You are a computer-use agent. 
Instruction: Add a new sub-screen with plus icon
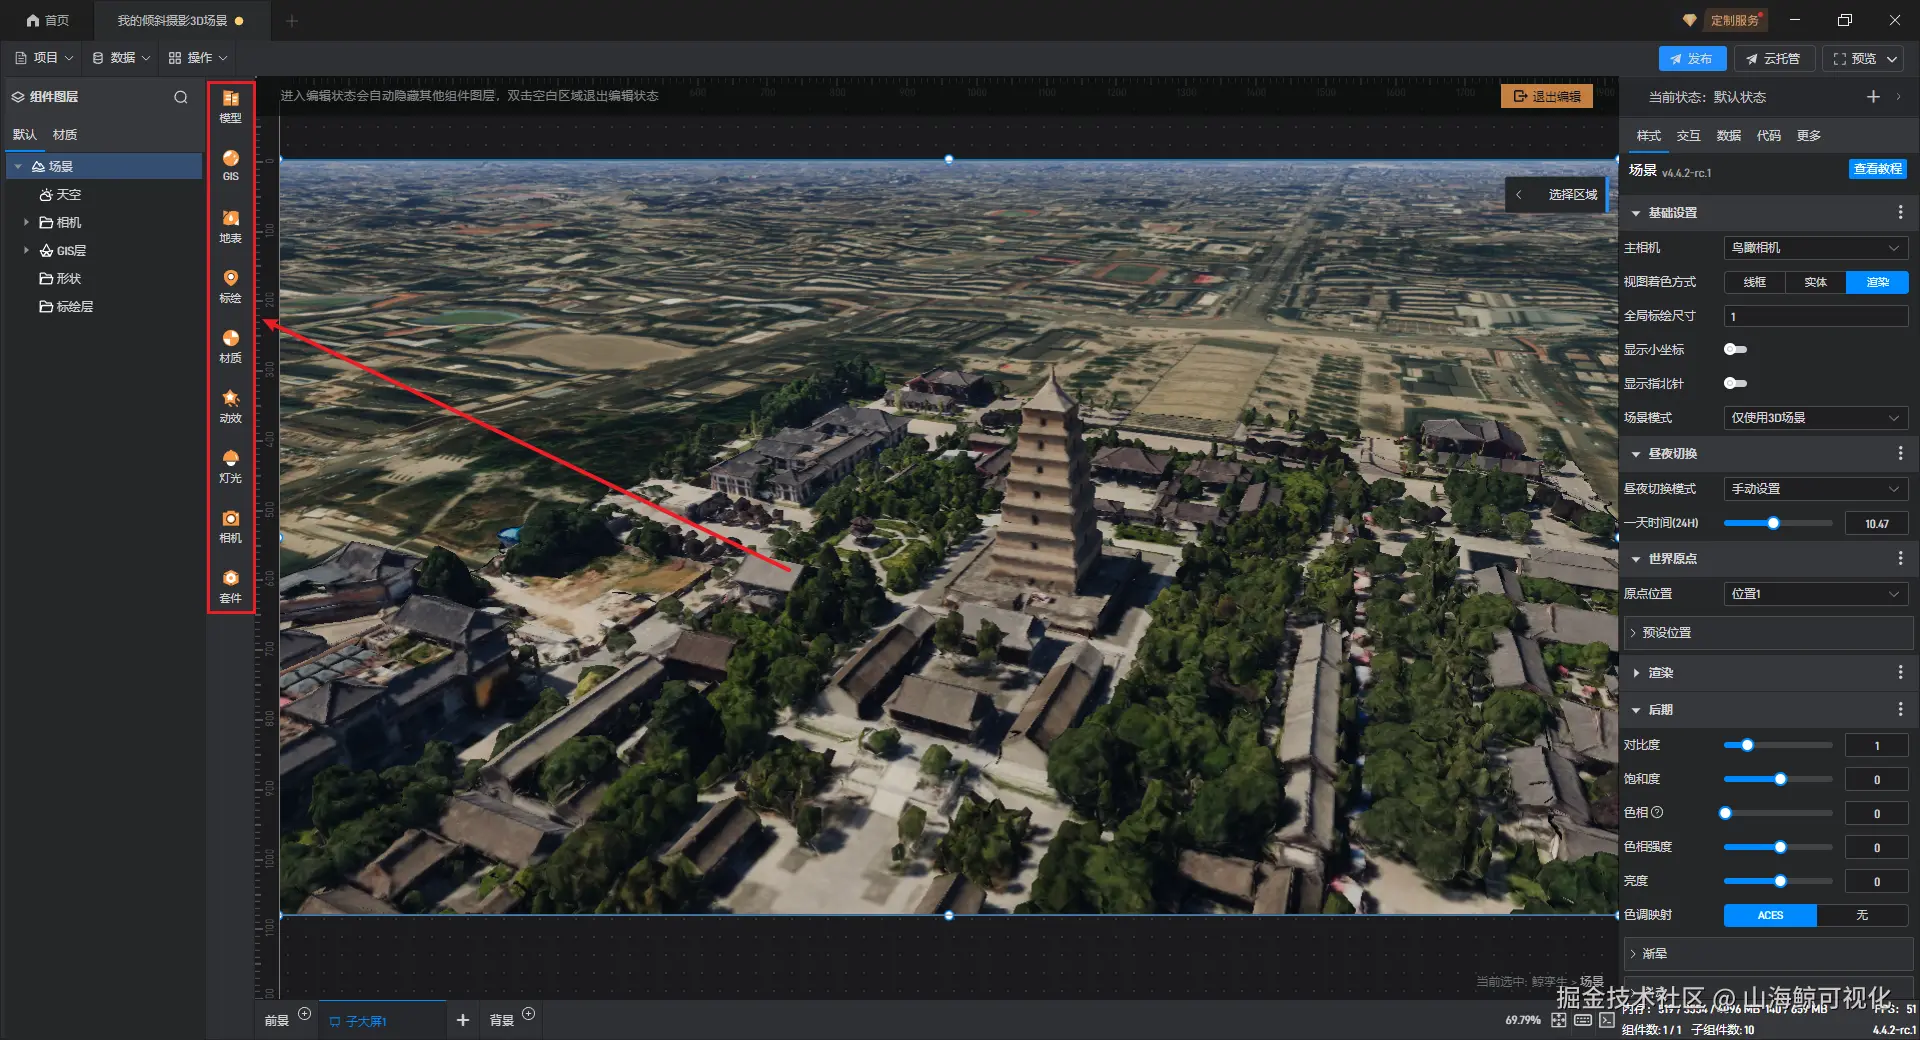coord(462,1020)
